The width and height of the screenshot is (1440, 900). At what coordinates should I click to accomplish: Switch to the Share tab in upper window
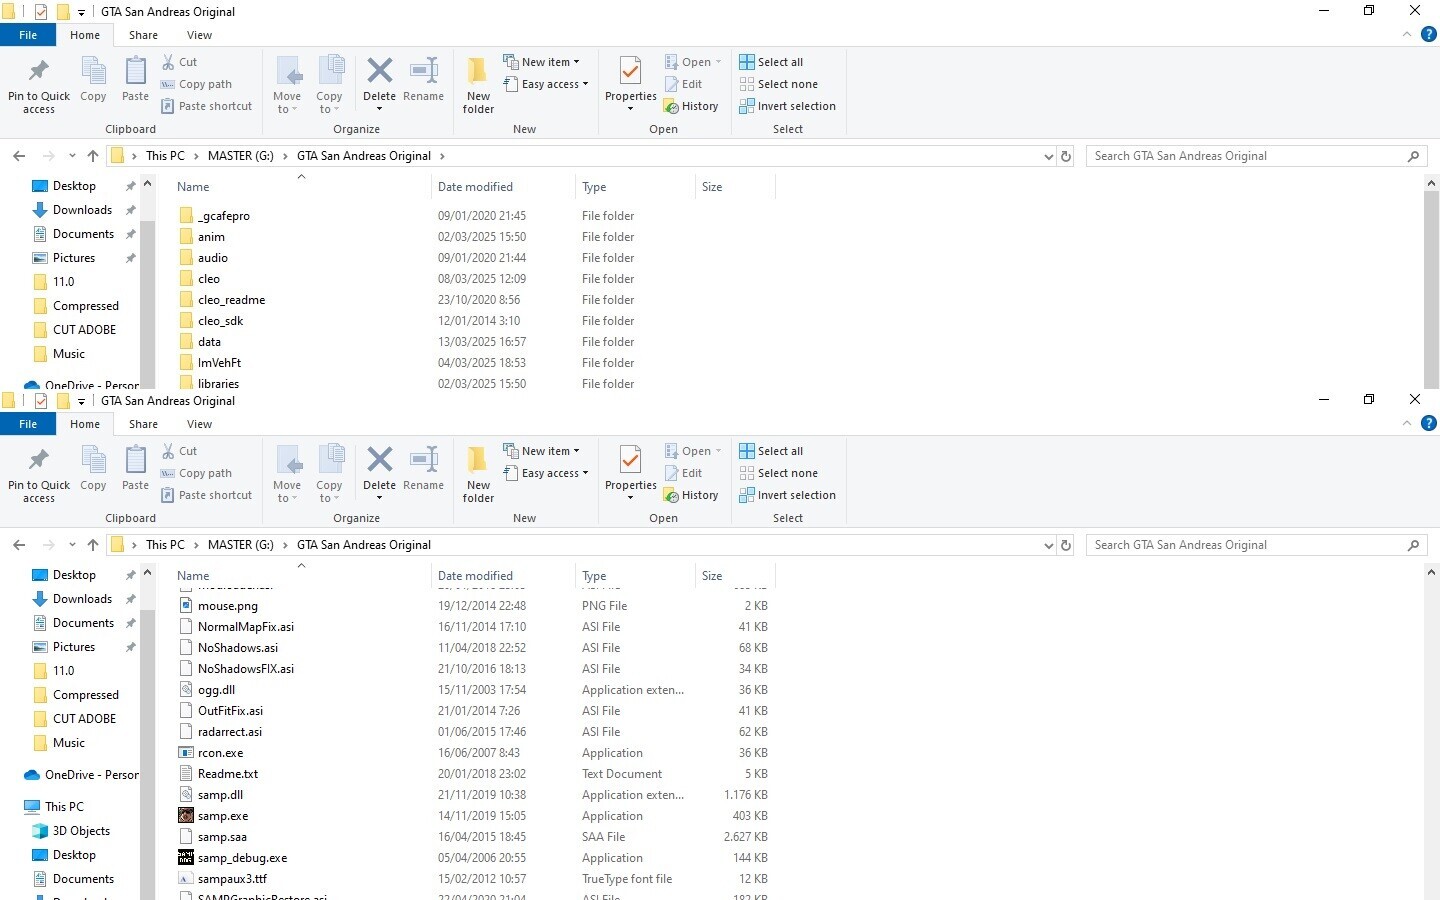(143, 35)
